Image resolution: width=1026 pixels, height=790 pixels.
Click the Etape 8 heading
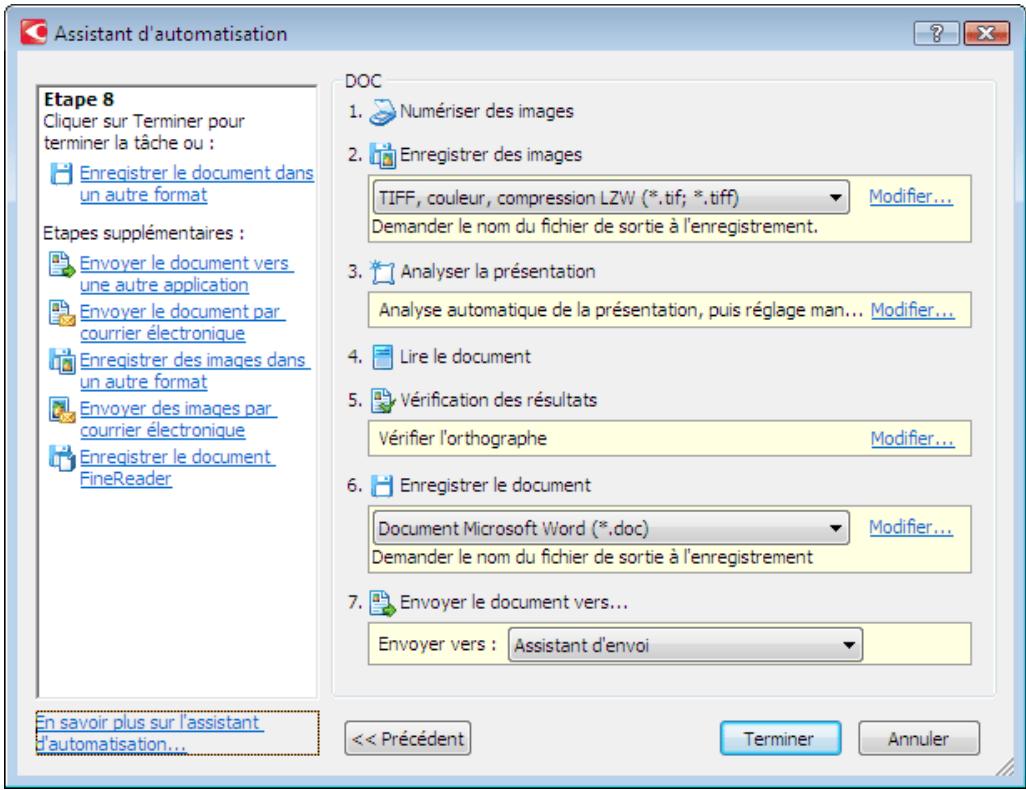79,99
